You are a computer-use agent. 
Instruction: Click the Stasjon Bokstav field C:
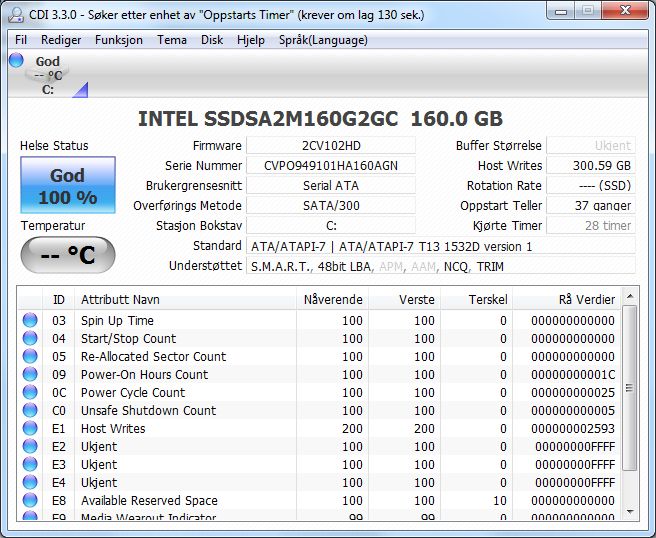coord(331,226)
